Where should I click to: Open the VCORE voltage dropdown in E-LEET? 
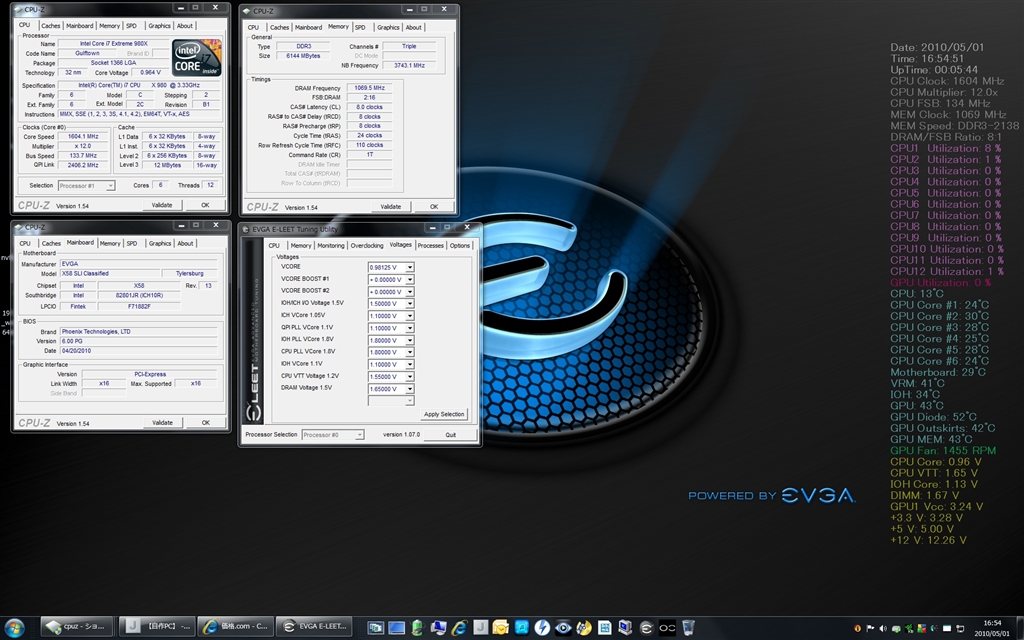coord(409,267)
